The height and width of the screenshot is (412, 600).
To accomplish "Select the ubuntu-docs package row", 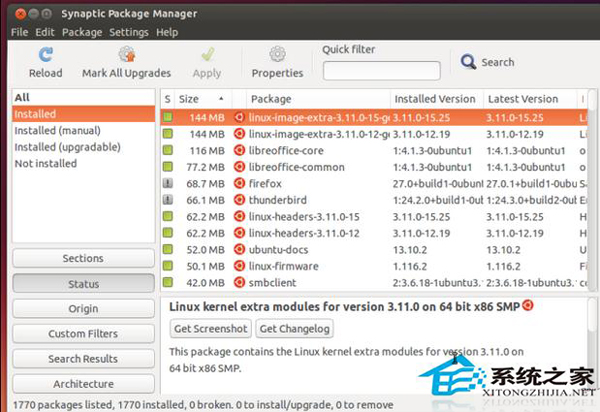I will coord(374,249).
